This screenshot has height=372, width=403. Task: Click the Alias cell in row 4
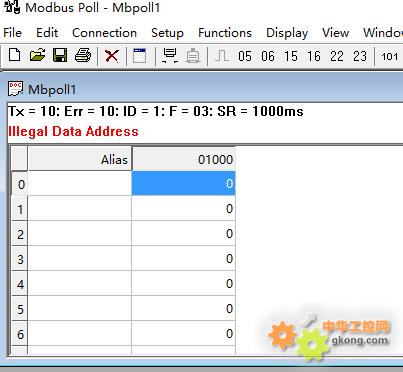(80, 283)
